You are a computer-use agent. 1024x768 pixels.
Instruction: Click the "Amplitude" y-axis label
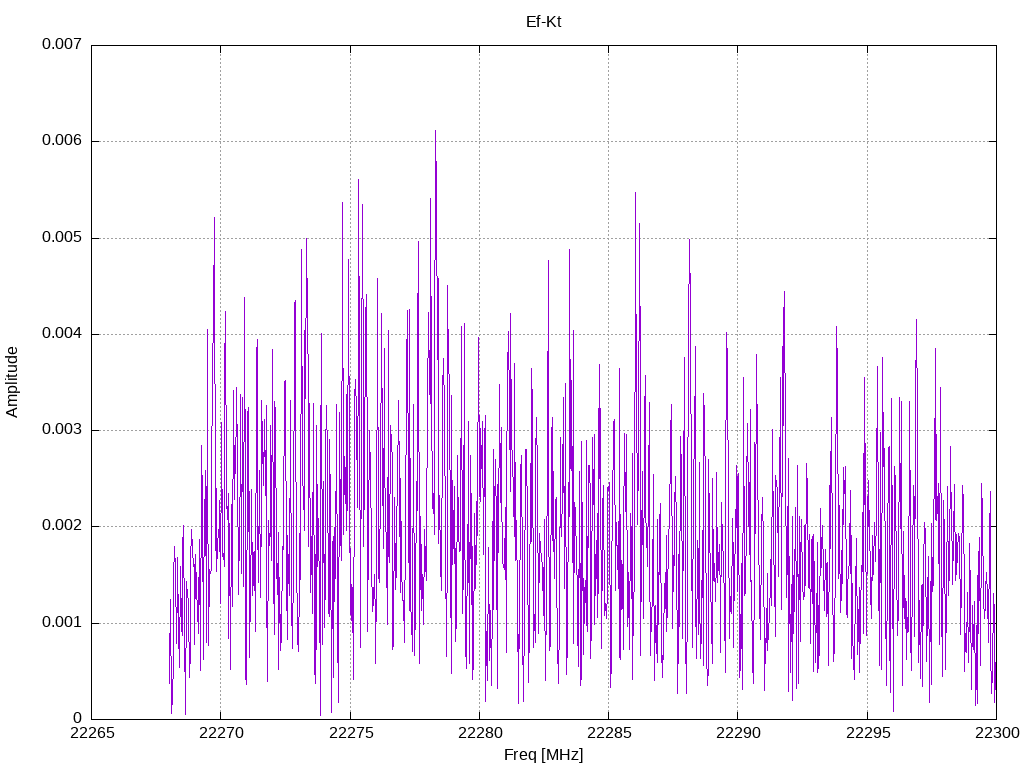pyautogui.click(x=12, y=382)
